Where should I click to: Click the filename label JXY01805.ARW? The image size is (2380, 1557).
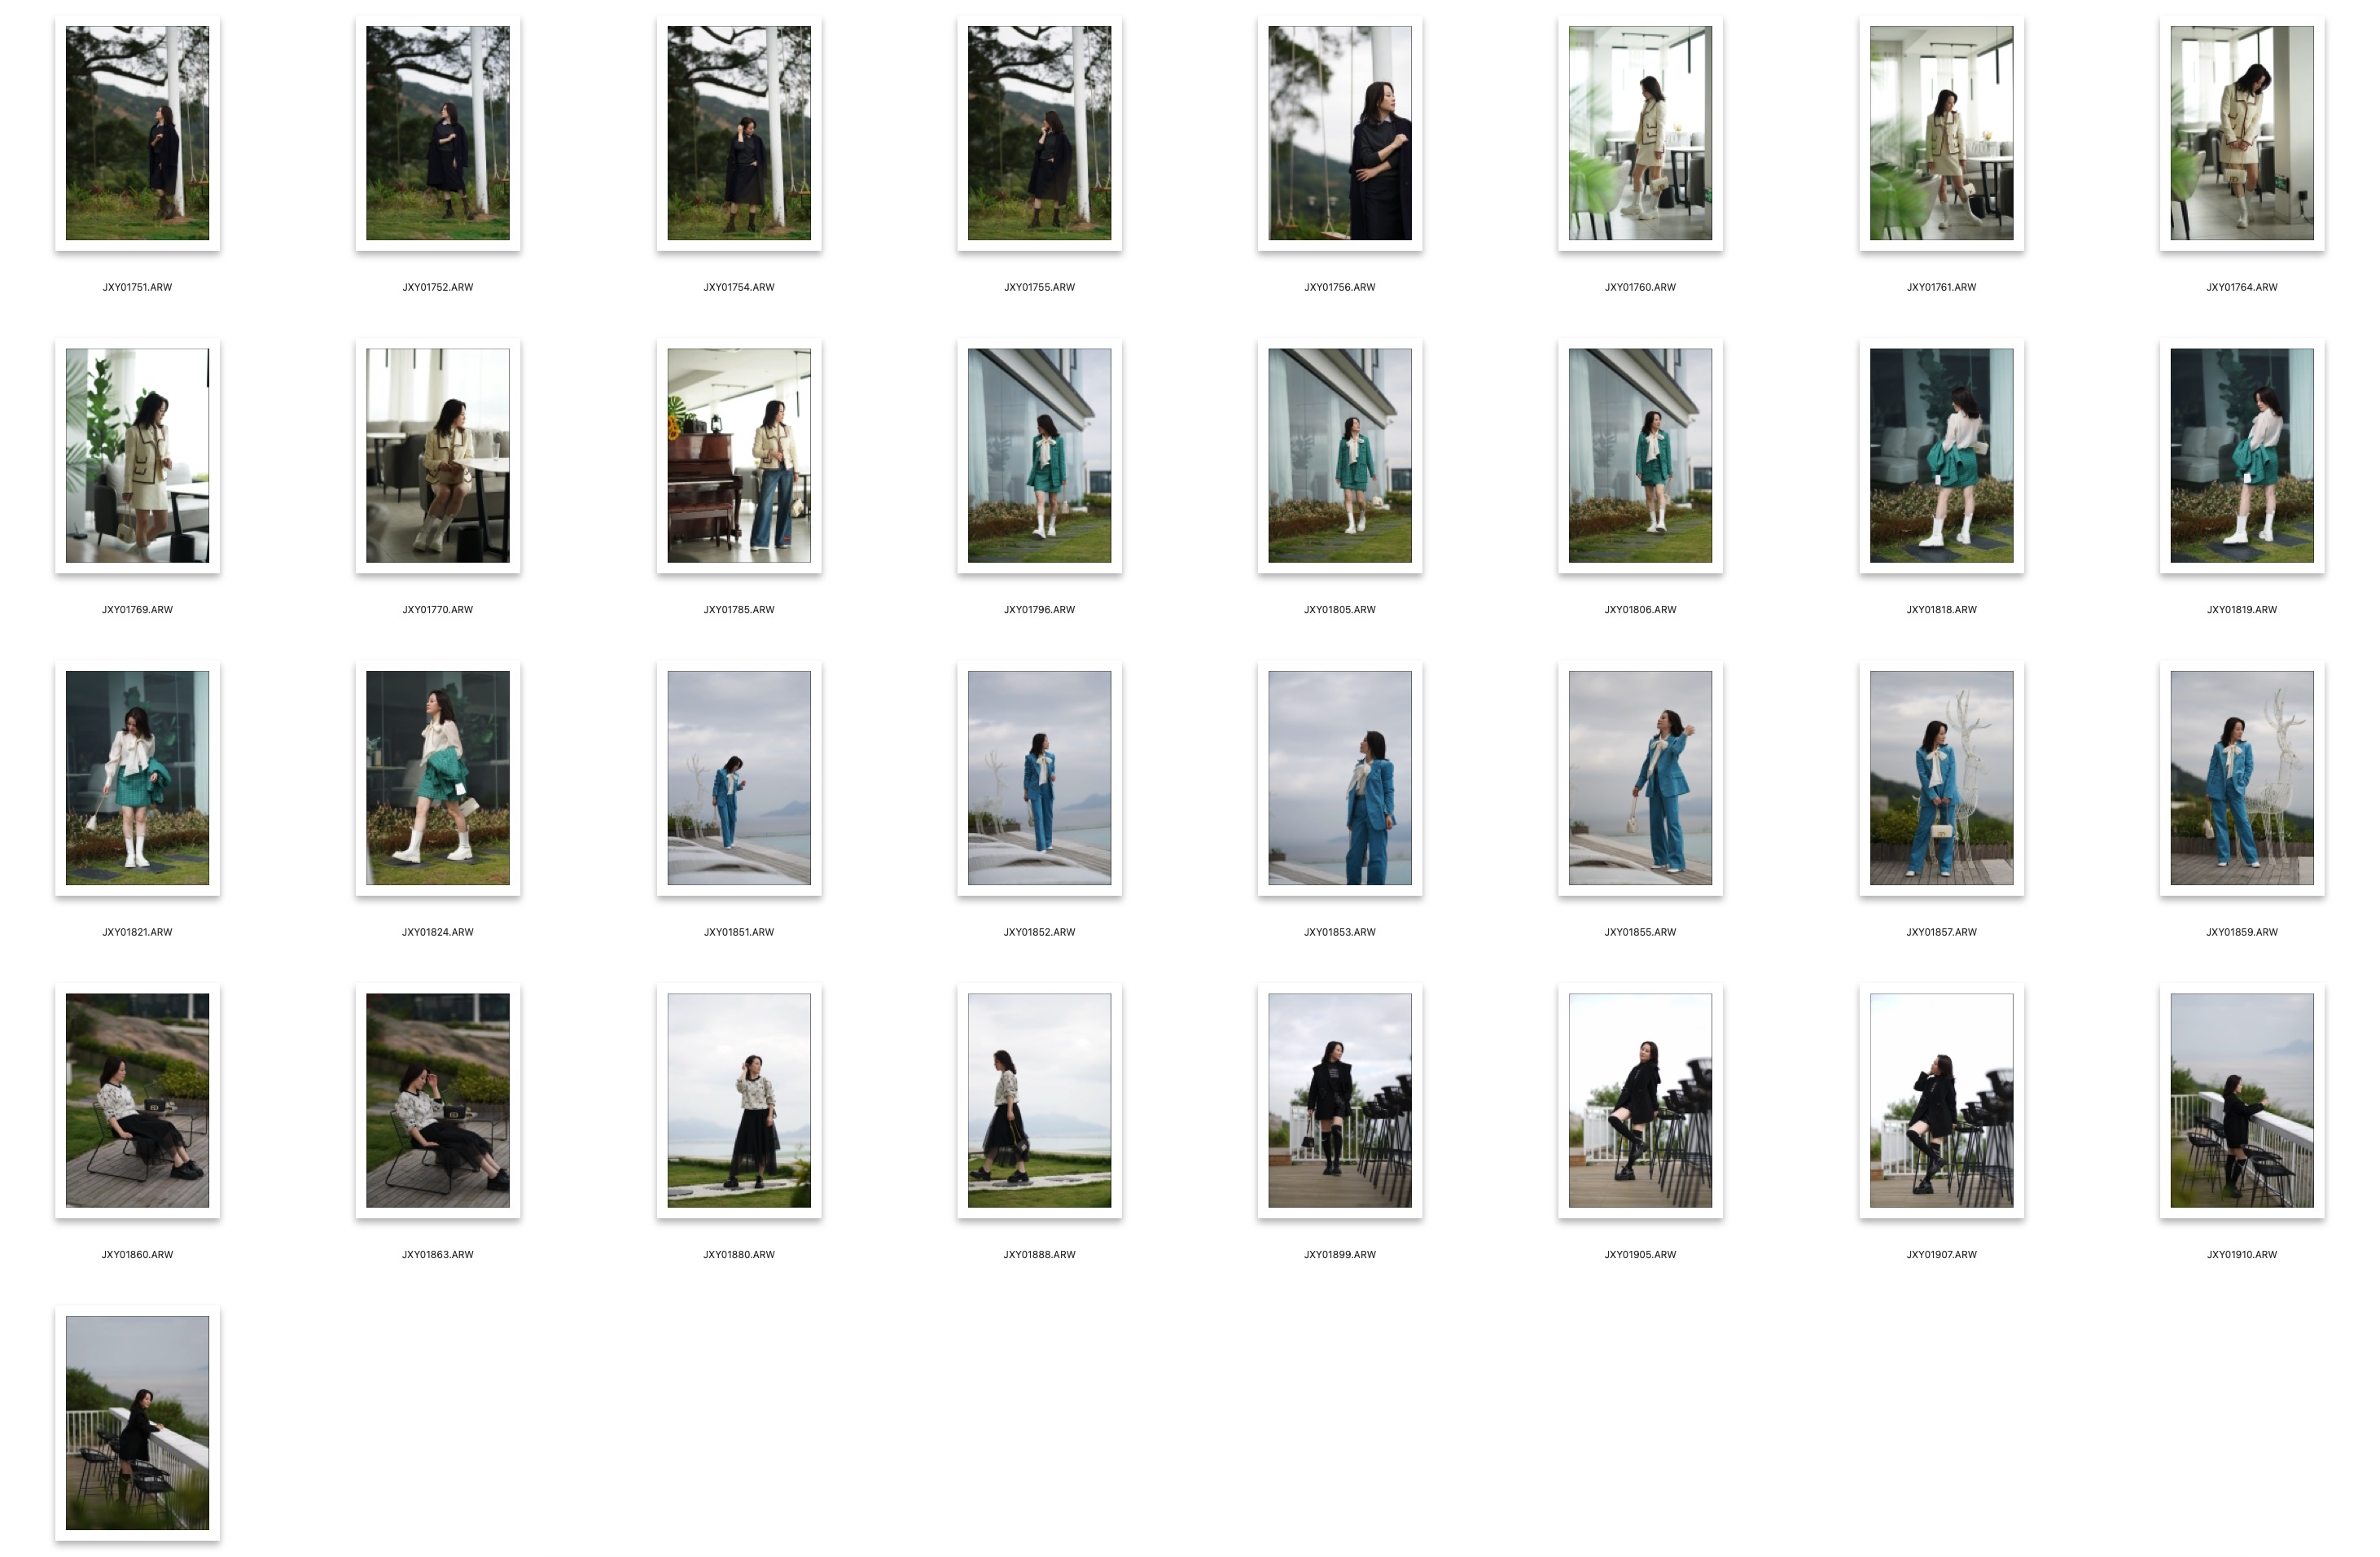click(1339, 609)
